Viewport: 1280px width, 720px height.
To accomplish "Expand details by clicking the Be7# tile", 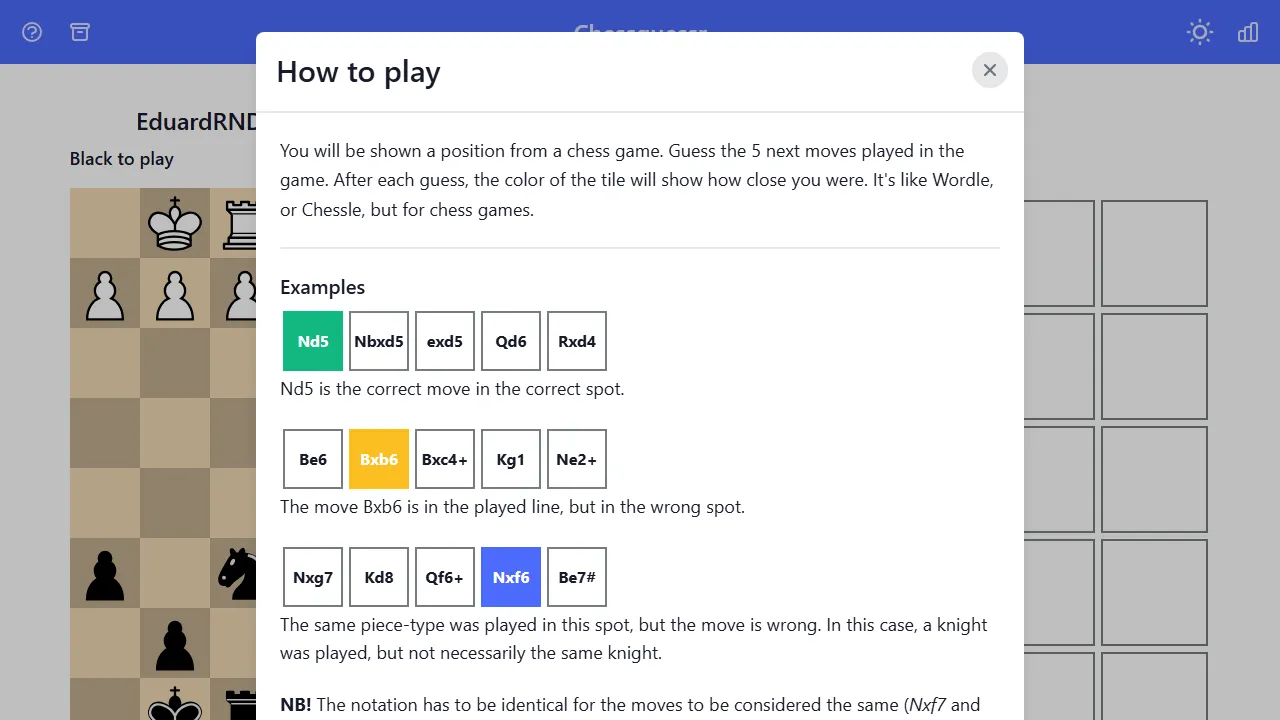I will point(576,577).
